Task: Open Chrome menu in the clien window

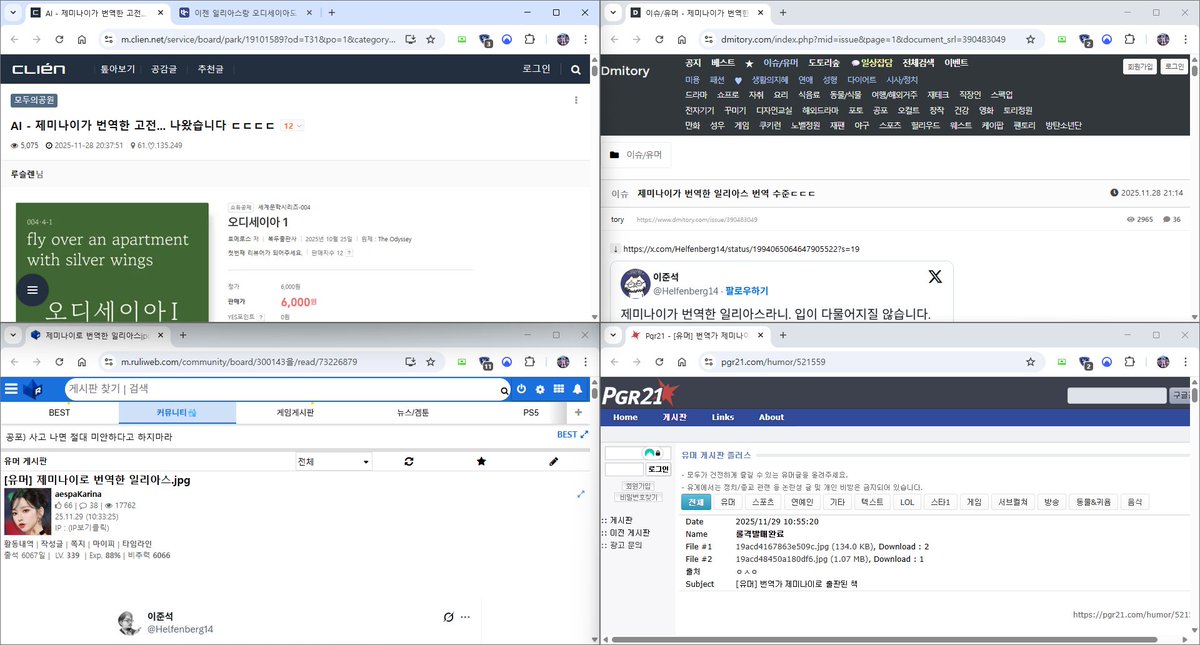Action: pyautogui.click(x=587, y=39)
